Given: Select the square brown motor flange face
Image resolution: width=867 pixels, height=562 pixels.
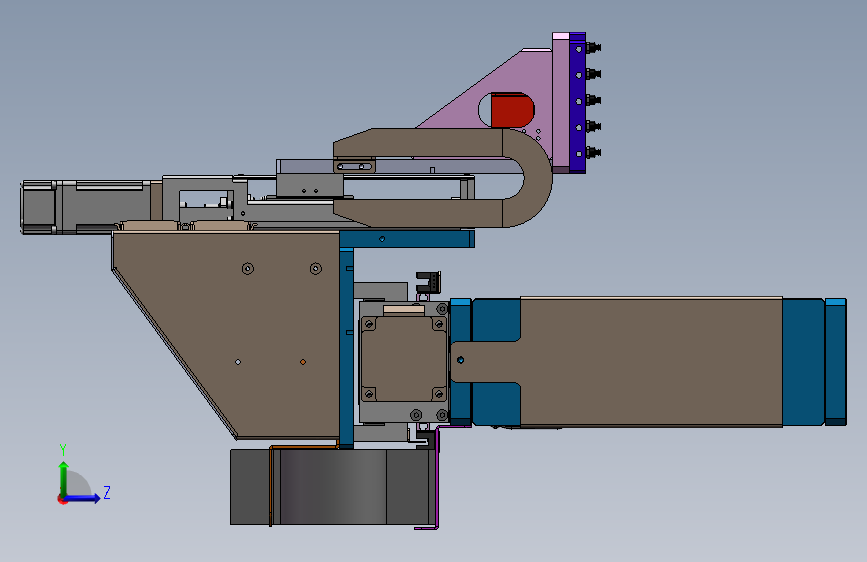Looking at the screenshot, I should click(403, 358).
